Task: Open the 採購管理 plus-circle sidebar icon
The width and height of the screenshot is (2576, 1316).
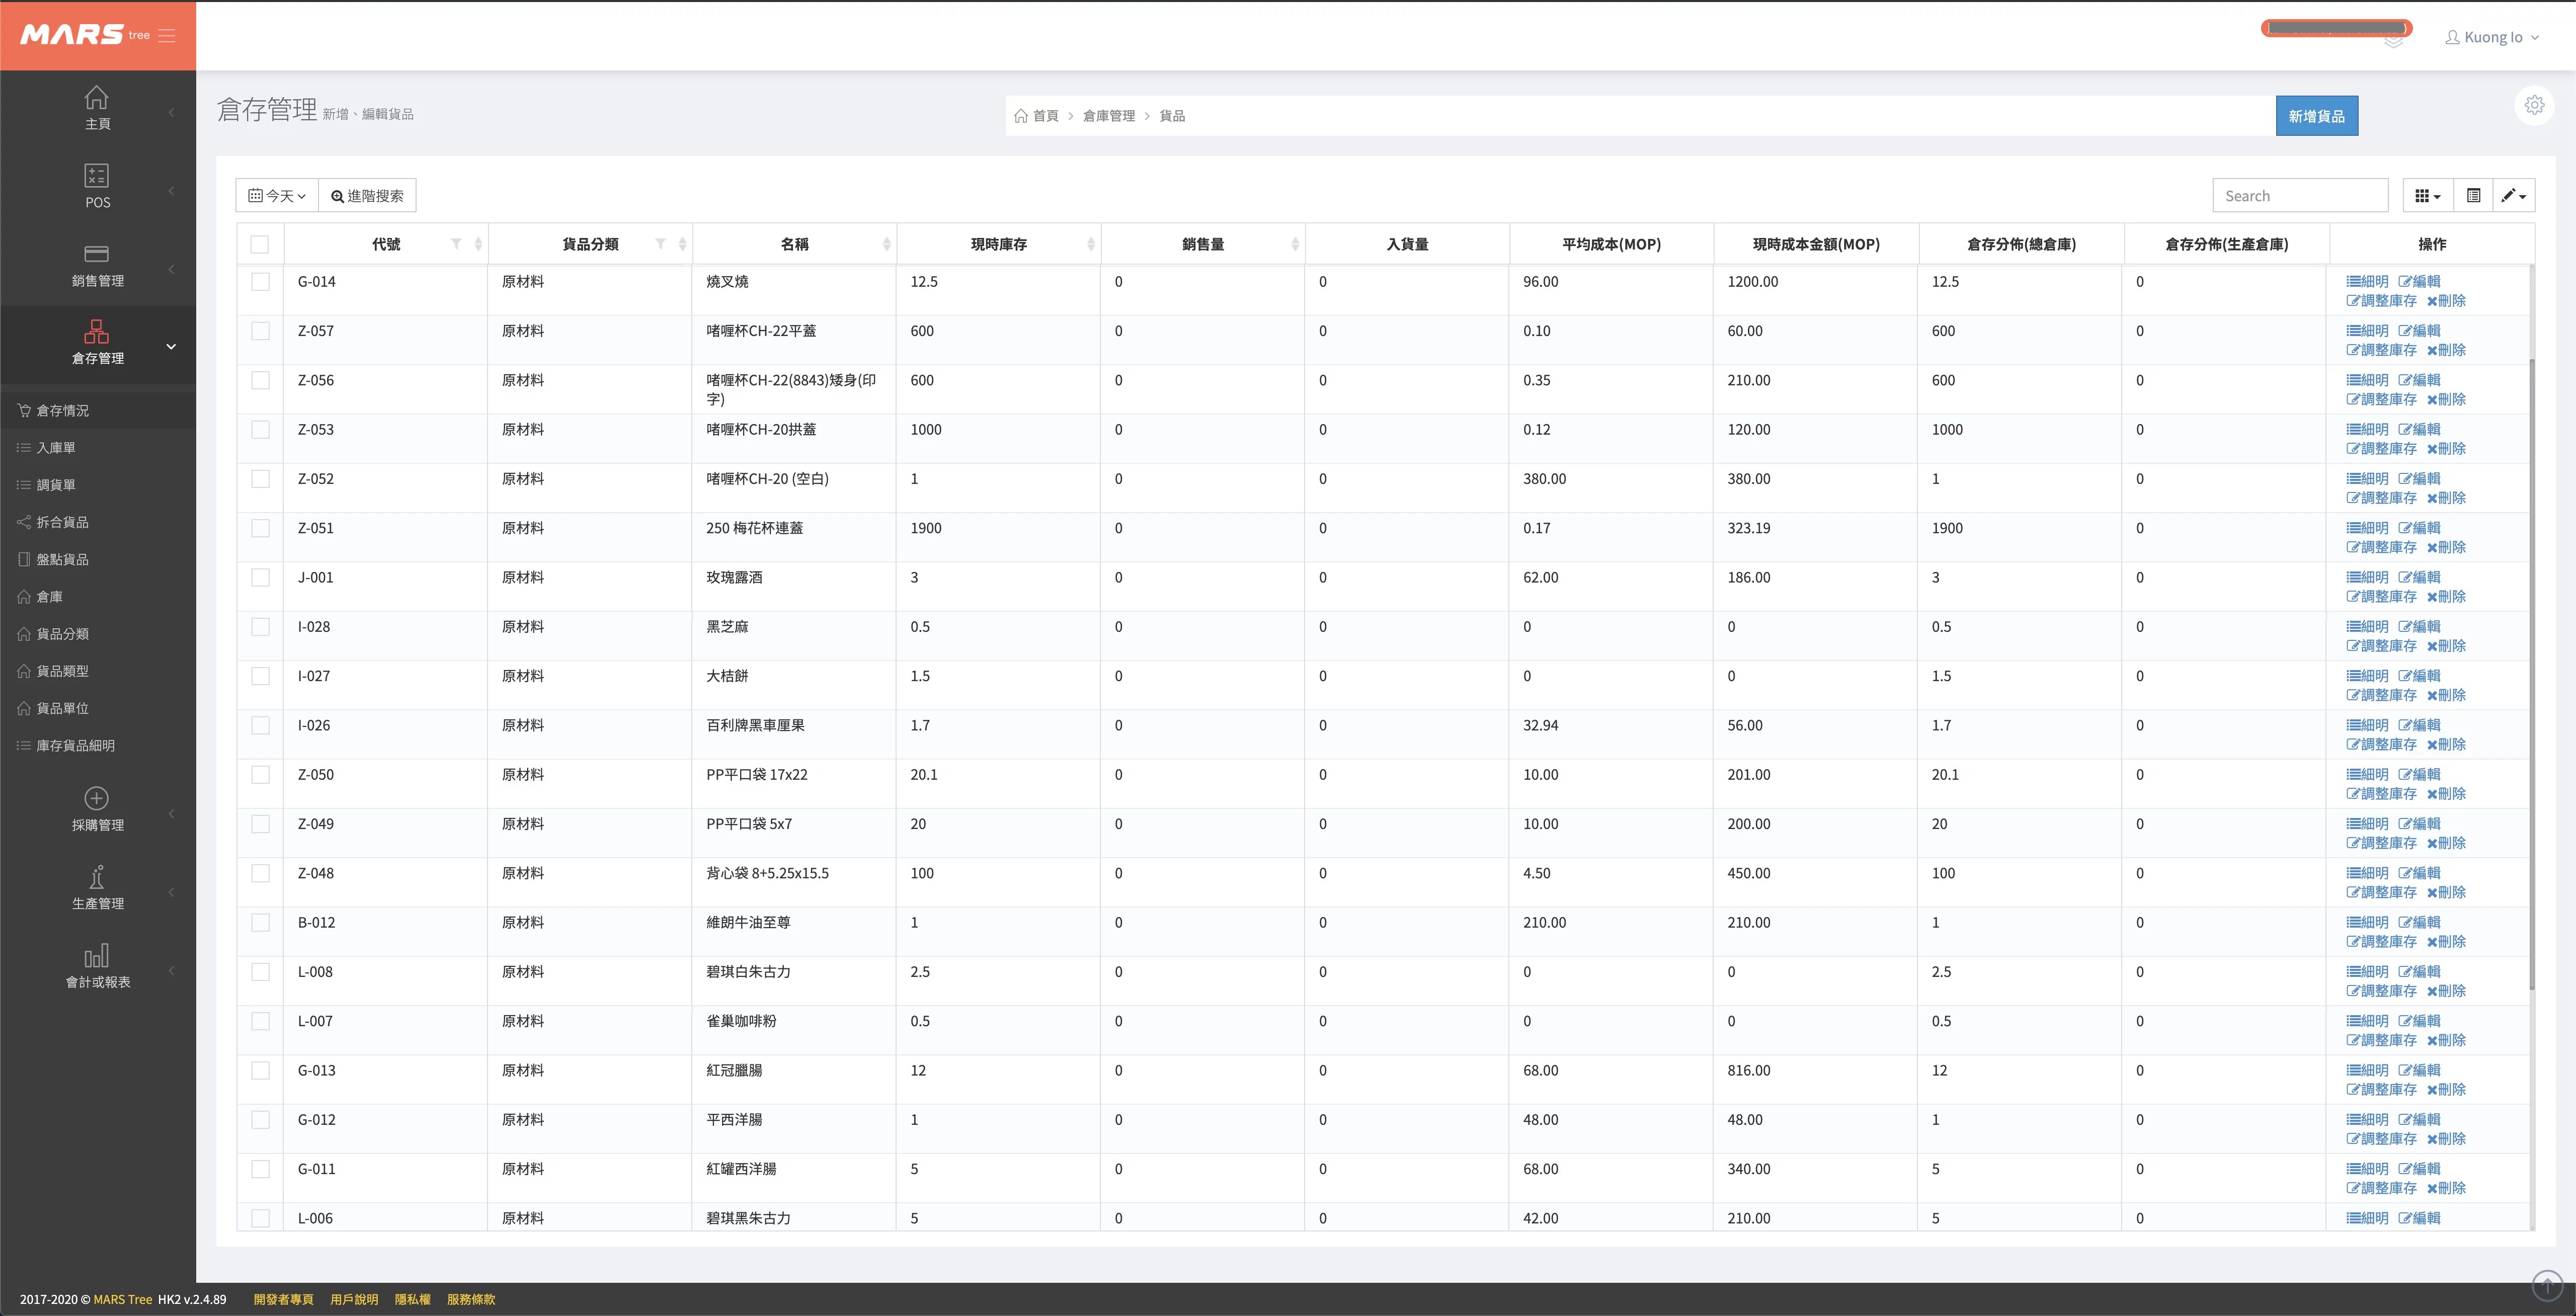Action: 97,798
